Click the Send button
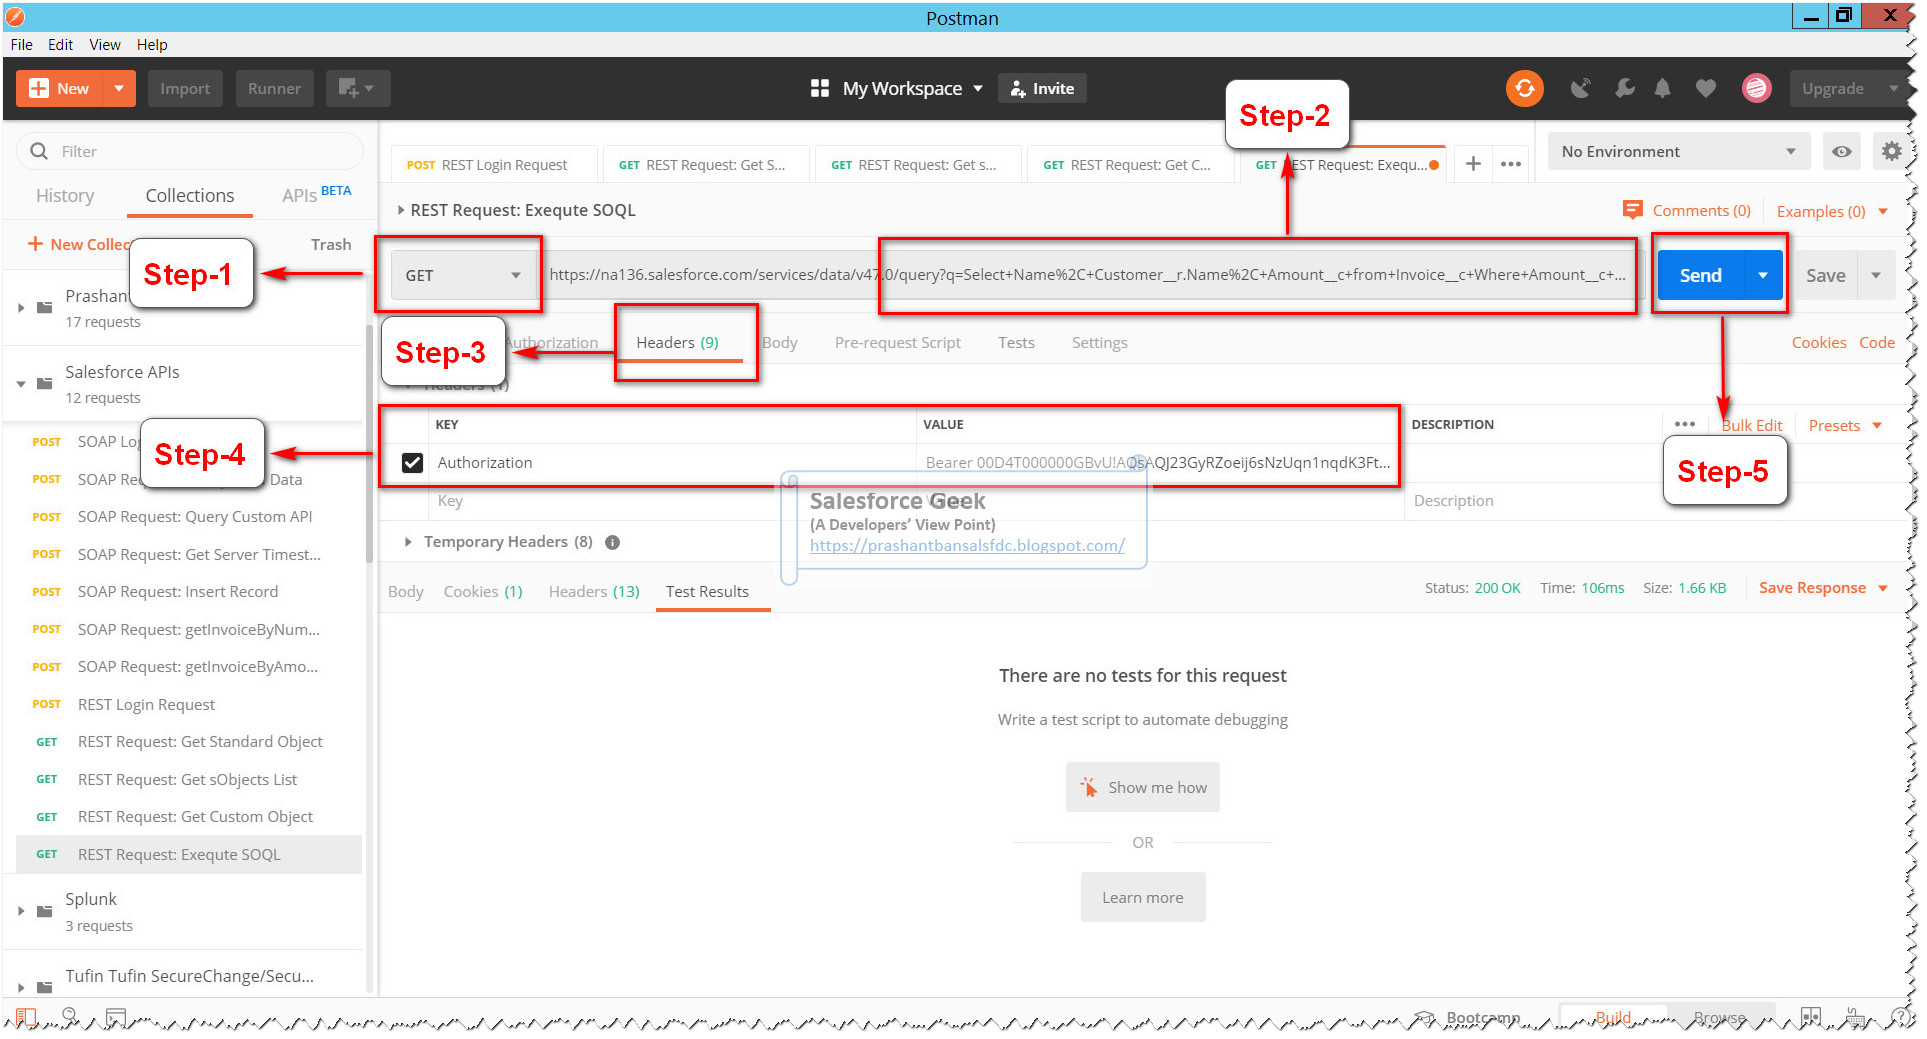Image resolution: width=1927 pixels, height=1039 pixels. click(1699, 275)
